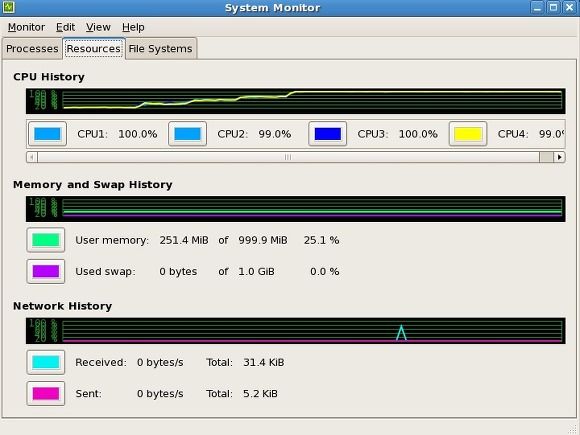Change the CPU1 graph color swatch
This screenshot has width=580, height=435.
(x=47, y=134)
